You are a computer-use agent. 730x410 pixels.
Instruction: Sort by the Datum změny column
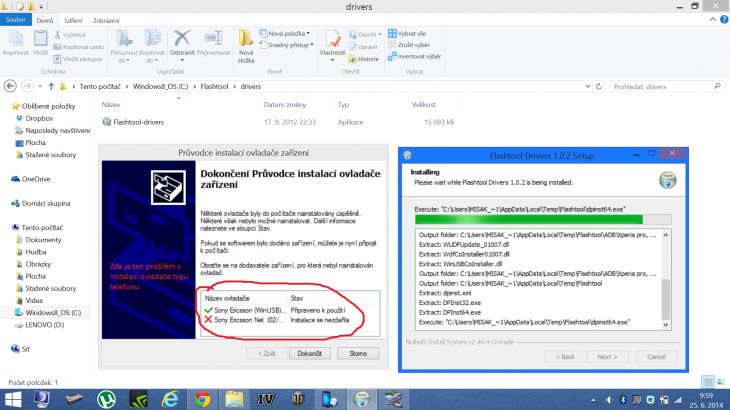tap(285, 105)
